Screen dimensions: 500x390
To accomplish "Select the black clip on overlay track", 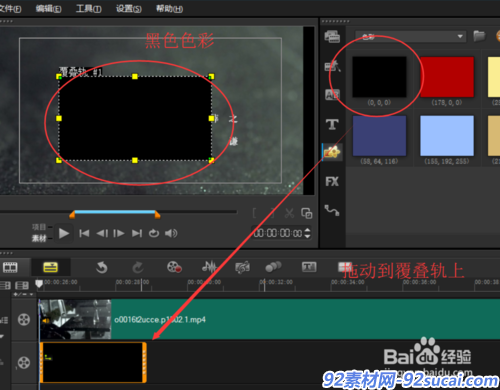I will [x=93, y=362].
